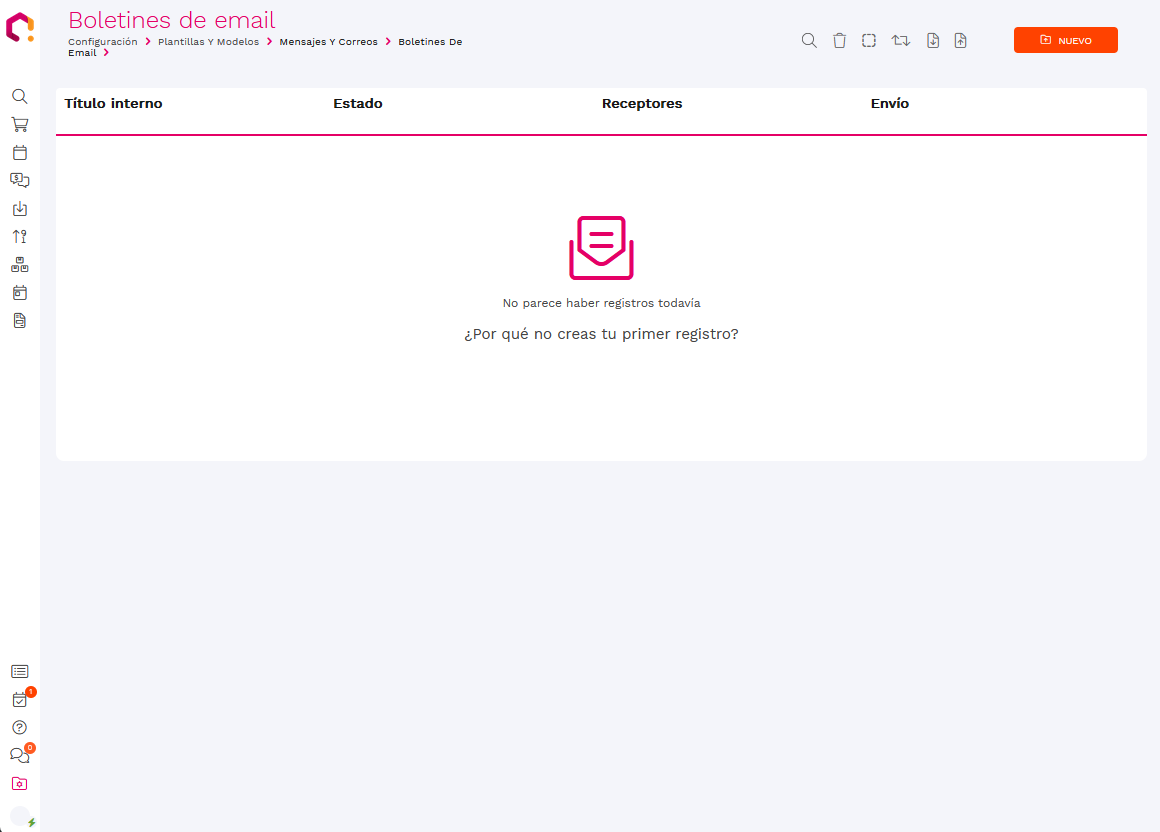Open search from the top toolbar magnifier
The image size is (1160, 832).
[x=809, y=41]
